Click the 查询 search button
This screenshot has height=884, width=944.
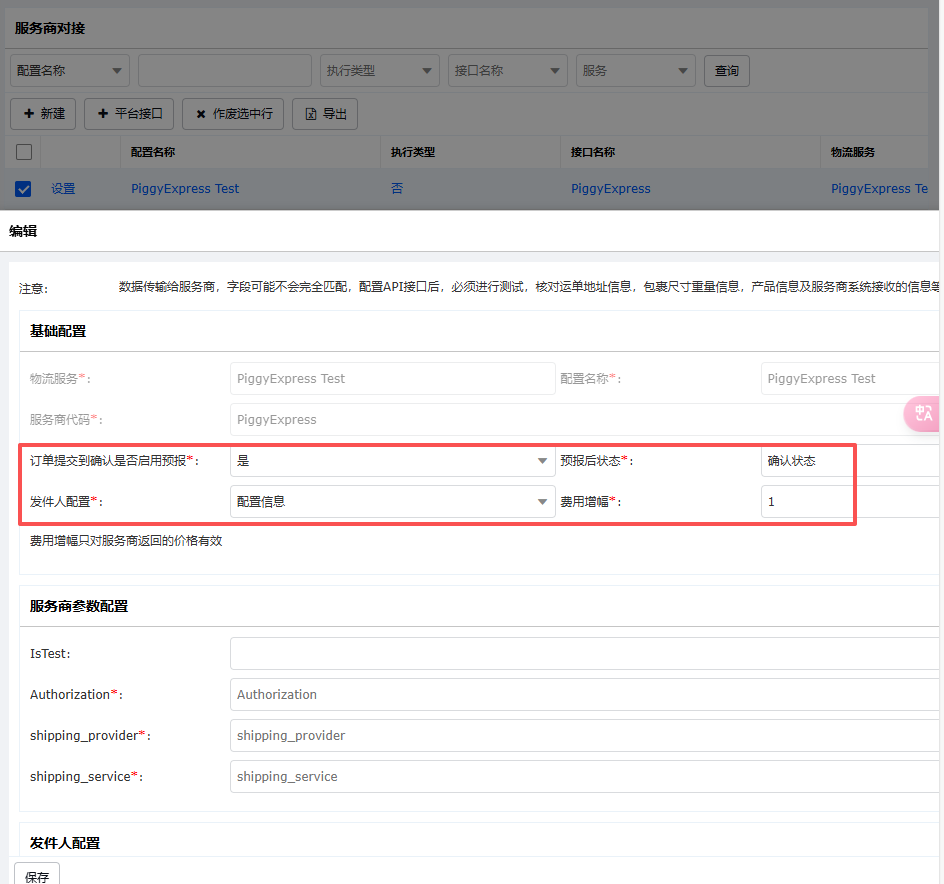[727, 71]
